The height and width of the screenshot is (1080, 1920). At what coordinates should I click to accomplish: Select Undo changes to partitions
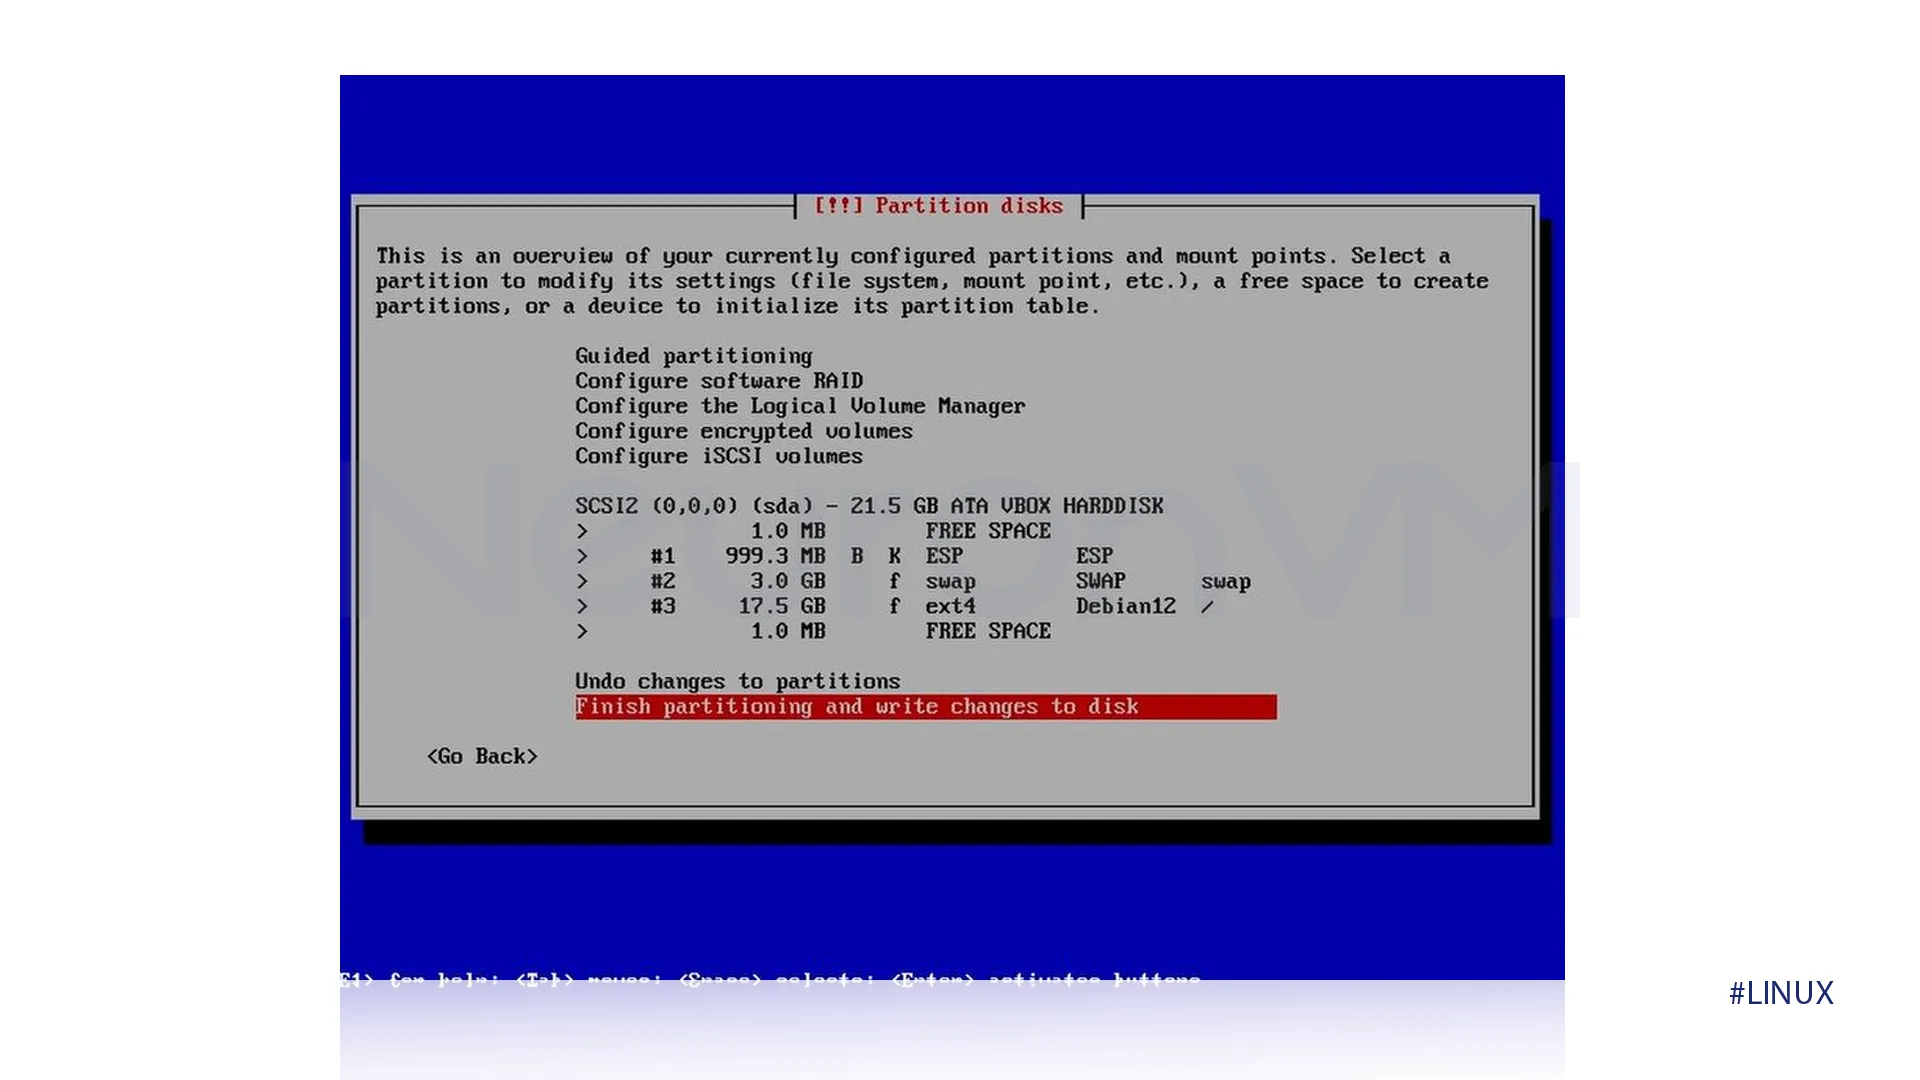pyautogui.click(x=737, y=680)
